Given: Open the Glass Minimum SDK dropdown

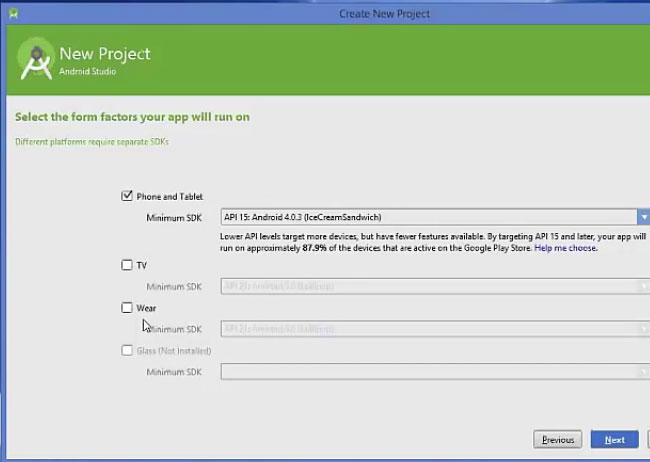Looking at the screenshot, I should point(435,372).
